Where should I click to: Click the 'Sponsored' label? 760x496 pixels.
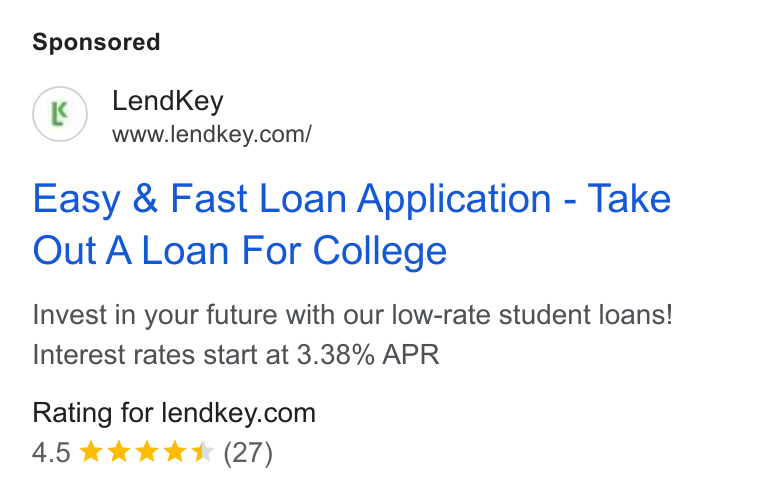[x=96, y=42]
